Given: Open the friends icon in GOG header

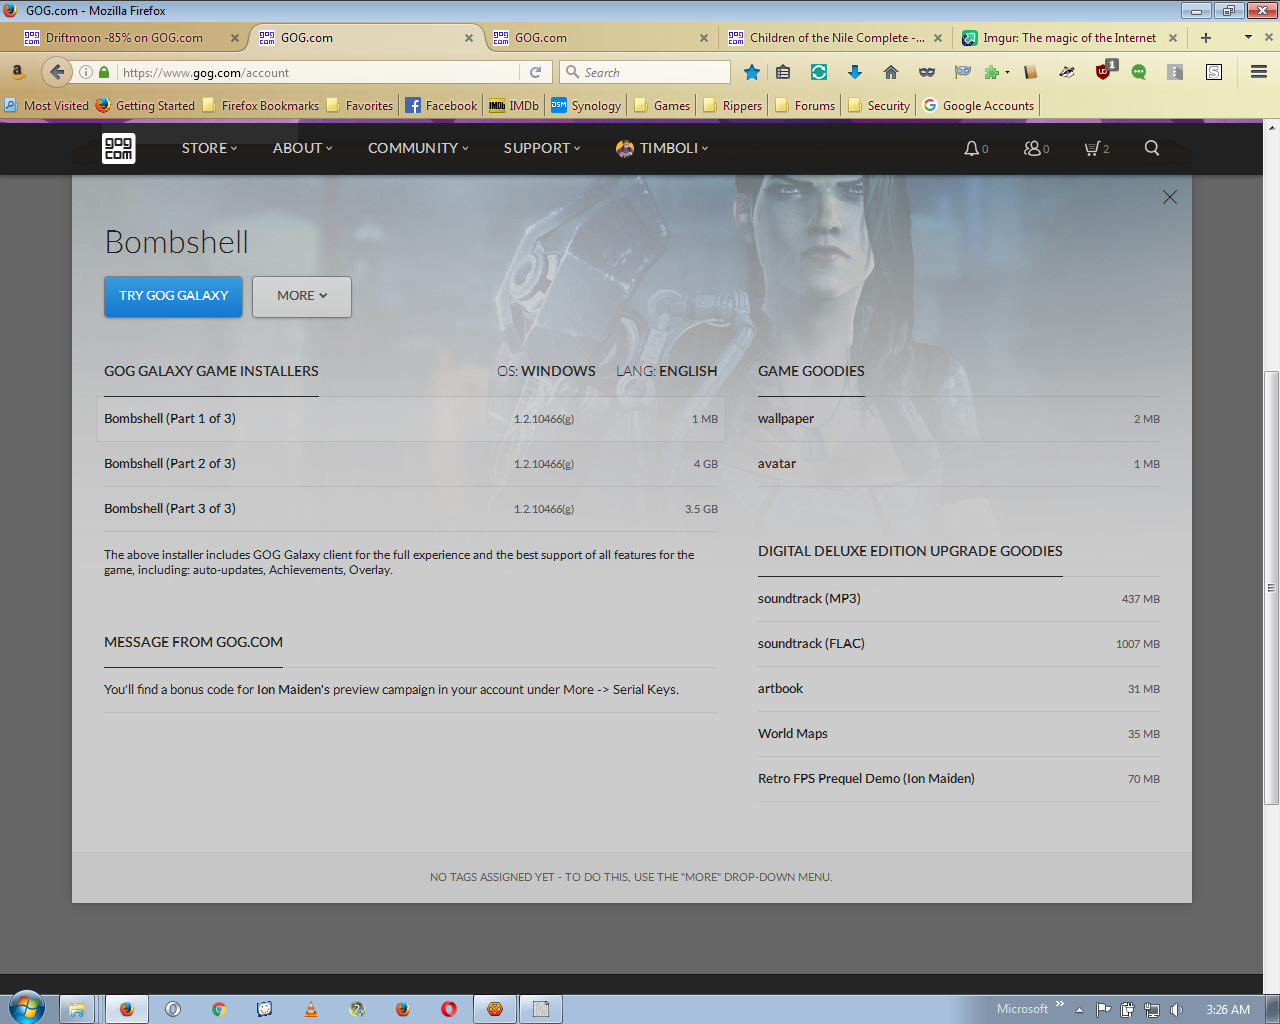Looking at the screenshot, I should (x=1032, y=148).
